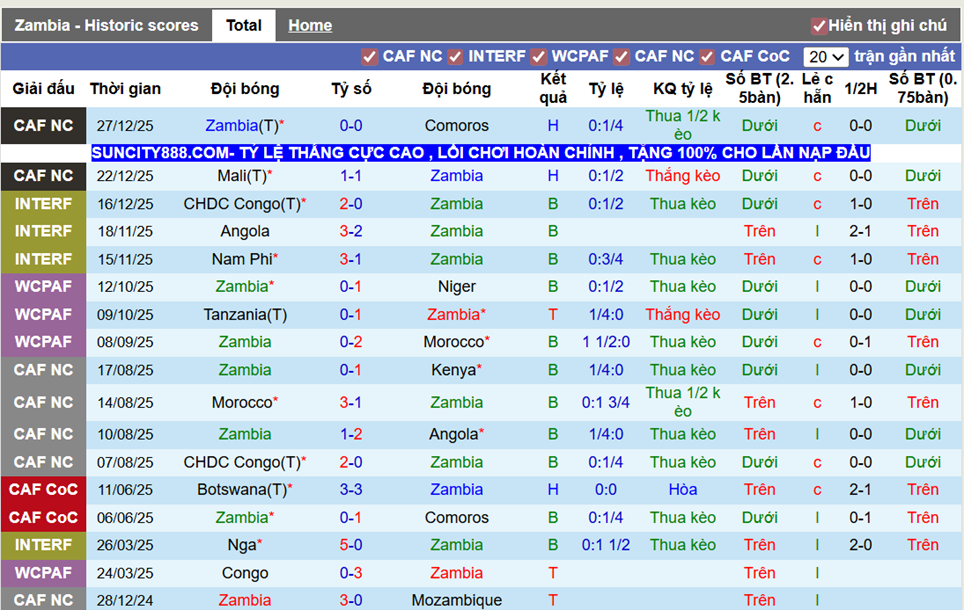Click the Trên value in Số BT column 26/03/25
Viewport: 964px width, 610px height.
click(x=759, y=545)
